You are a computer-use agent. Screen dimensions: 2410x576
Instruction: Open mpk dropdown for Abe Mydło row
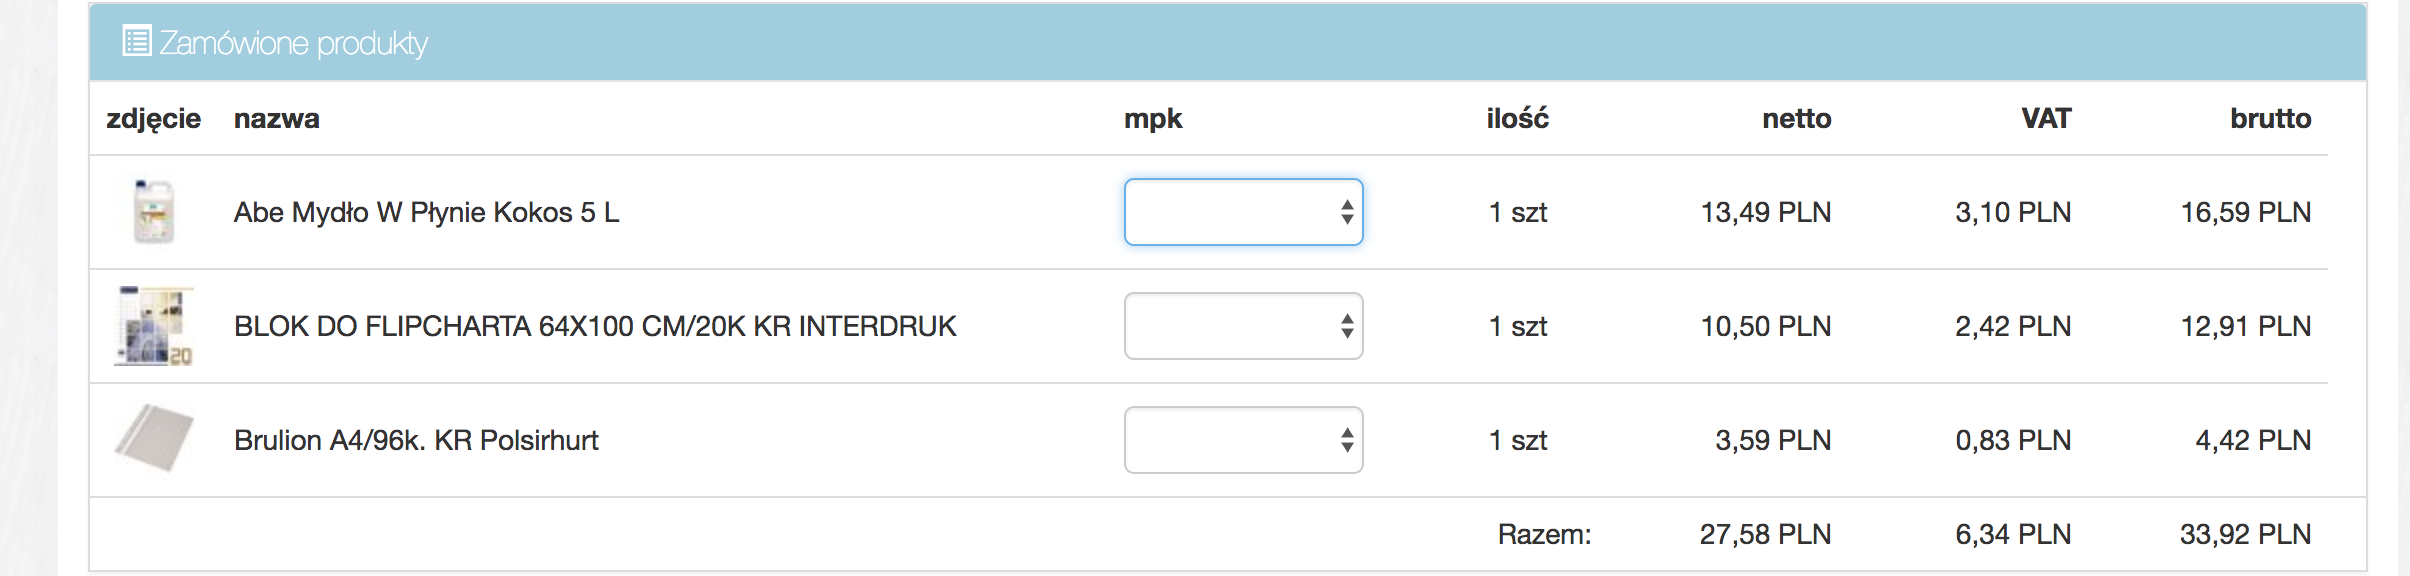coord(1243,212)
